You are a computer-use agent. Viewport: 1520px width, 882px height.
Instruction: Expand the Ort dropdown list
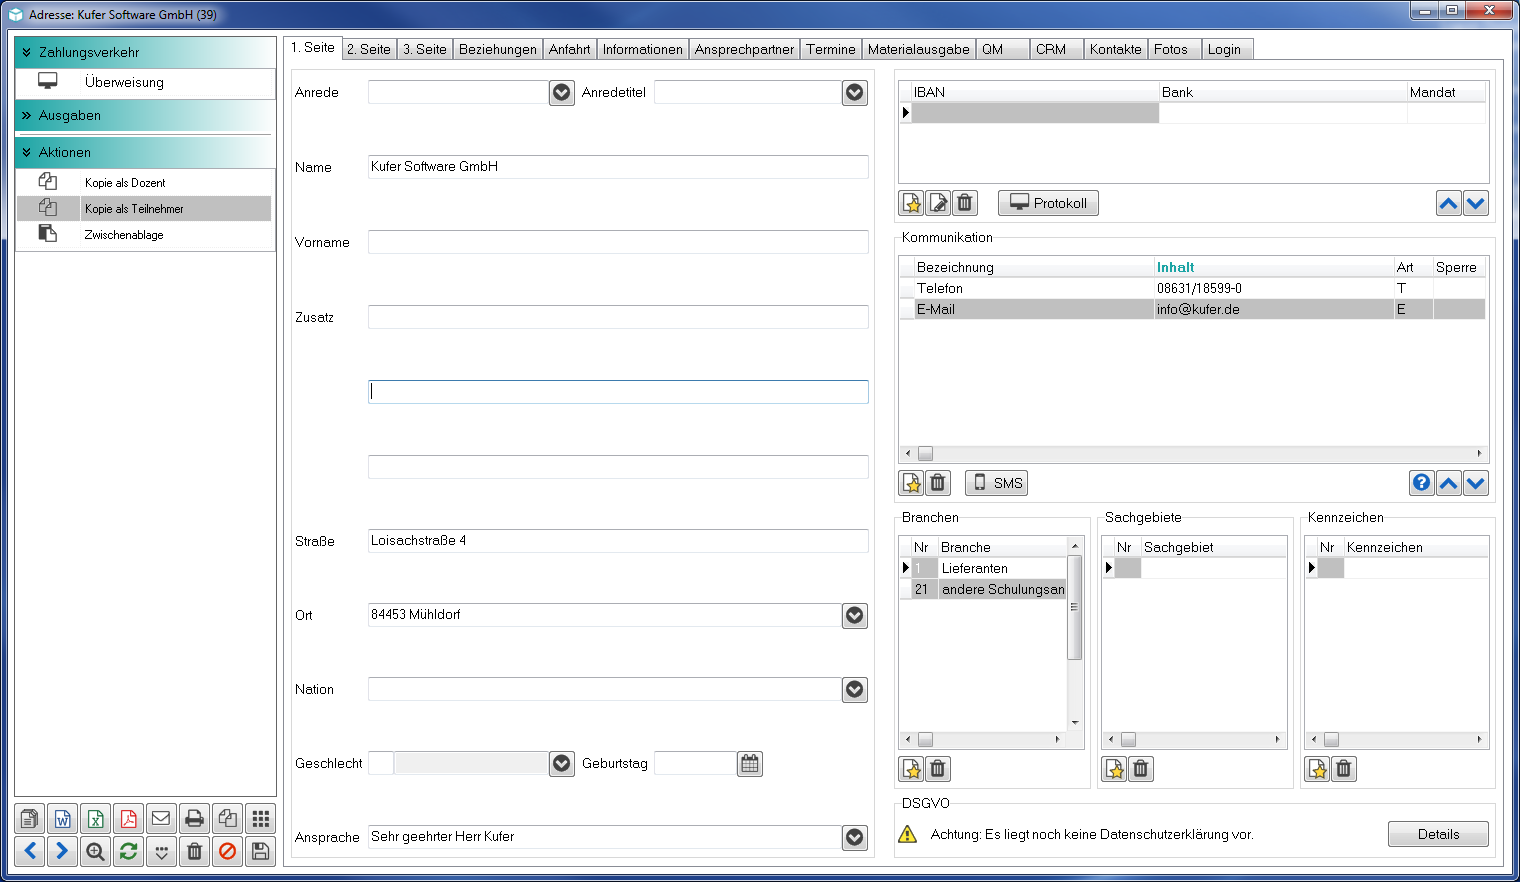[x=855, y=615]
